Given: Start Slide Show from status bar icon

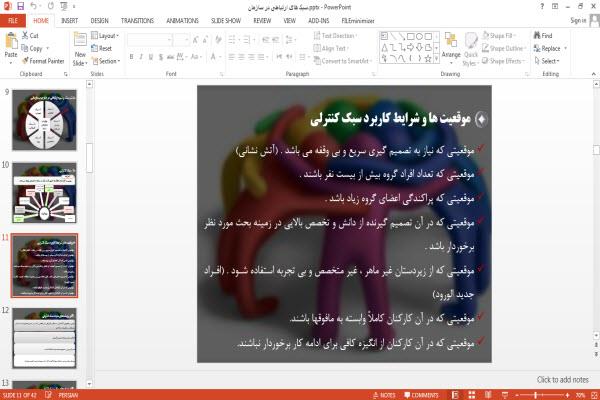Looking at the screenshot, I should coord(505,395).
